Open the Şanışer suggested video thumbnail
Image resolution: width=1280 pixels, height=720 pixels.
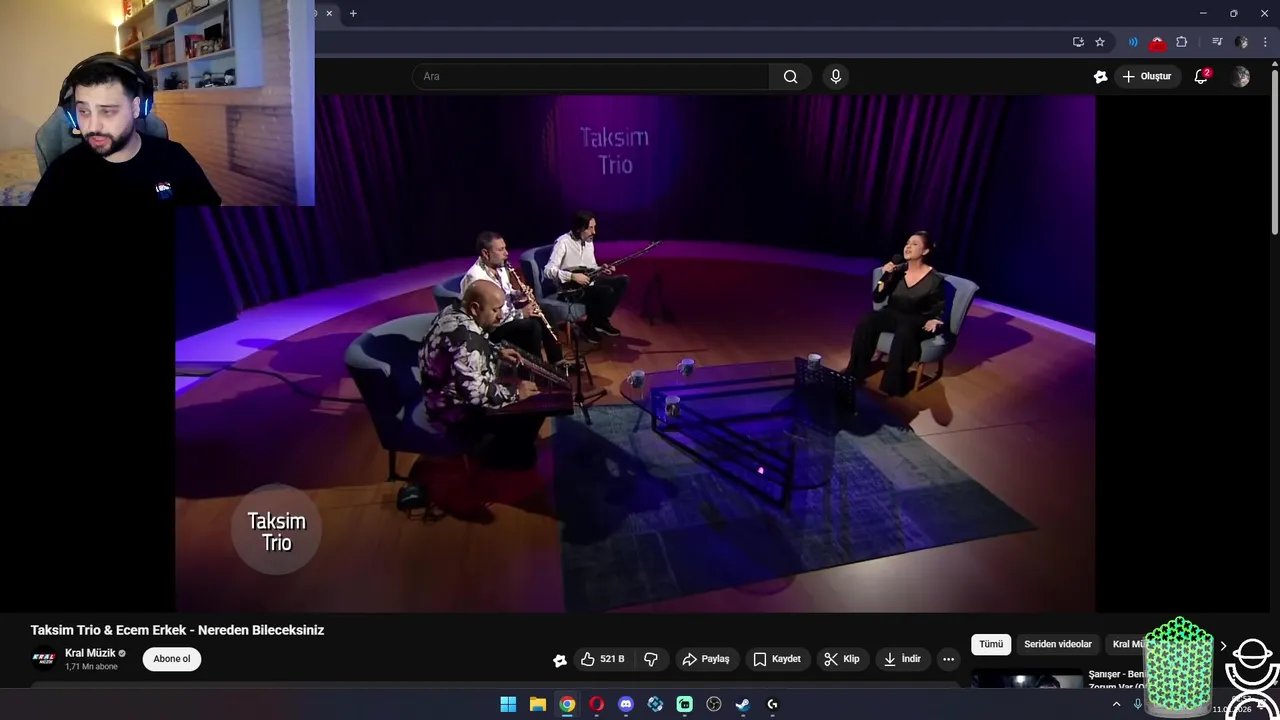(x=1027, y=679)
